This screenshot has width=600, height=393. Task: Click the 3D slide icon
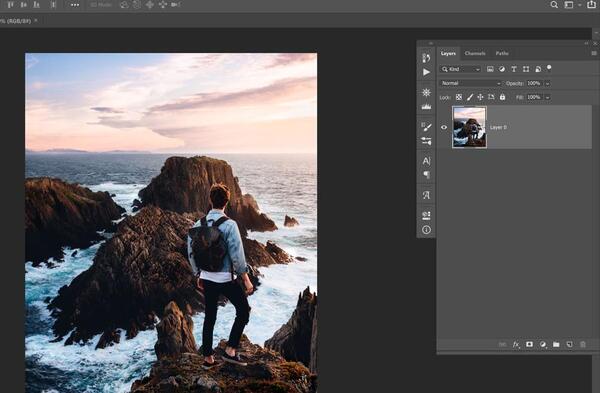pyautogui.click(x=163, y=5)
